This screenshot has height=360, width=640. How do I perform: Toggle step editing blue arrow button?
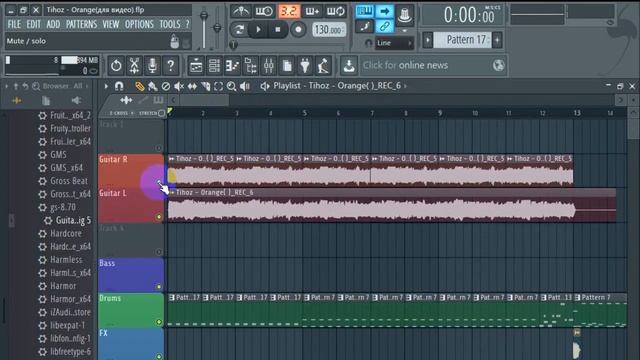pyautogui.click(x=384, y=11)
